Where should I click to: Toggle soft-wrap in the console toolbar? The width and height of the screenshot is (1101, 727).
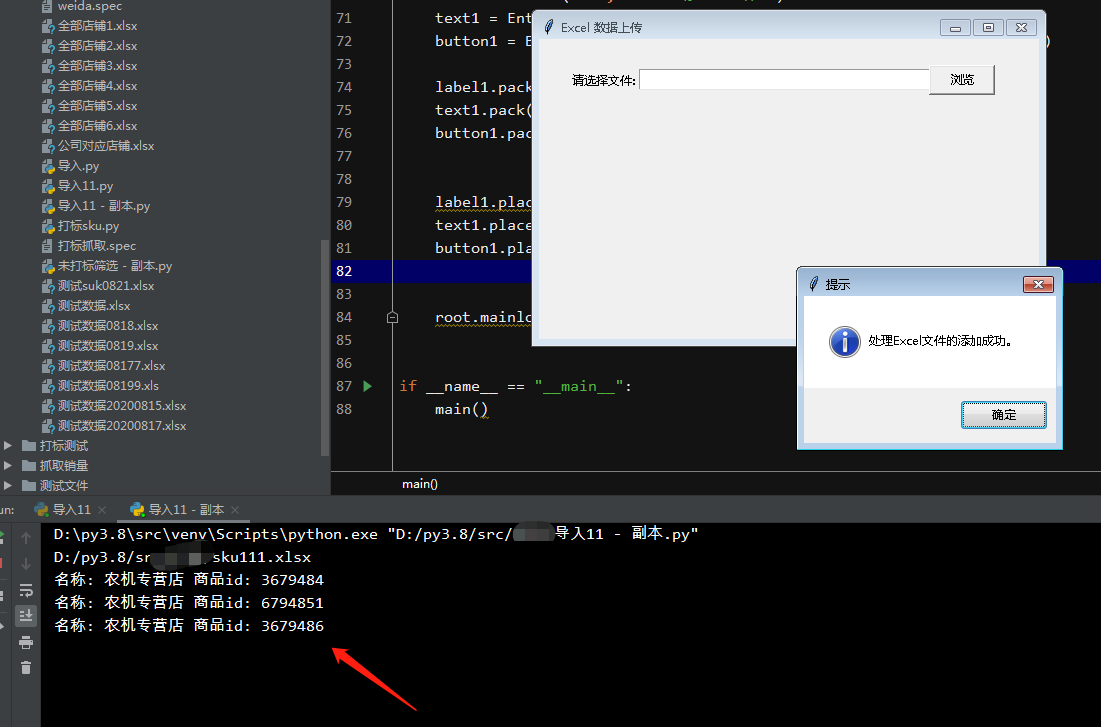tap(26, 590)
